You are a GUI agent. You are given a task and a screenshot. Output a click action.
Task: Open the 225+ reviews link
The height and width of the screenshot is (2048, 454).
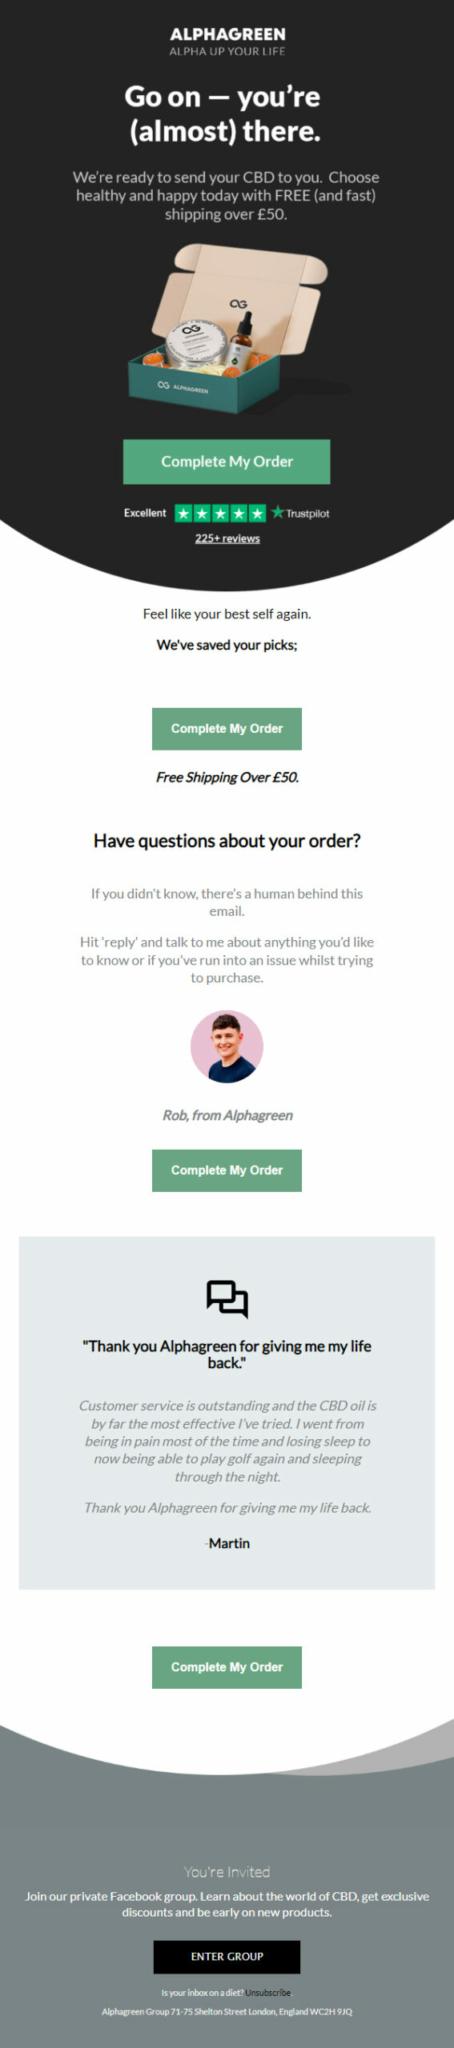point(227,538)
